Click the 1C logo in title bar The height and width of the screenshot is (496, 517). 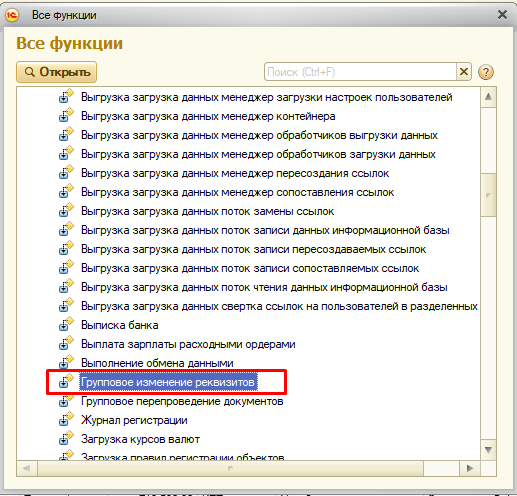coord(12,15)
